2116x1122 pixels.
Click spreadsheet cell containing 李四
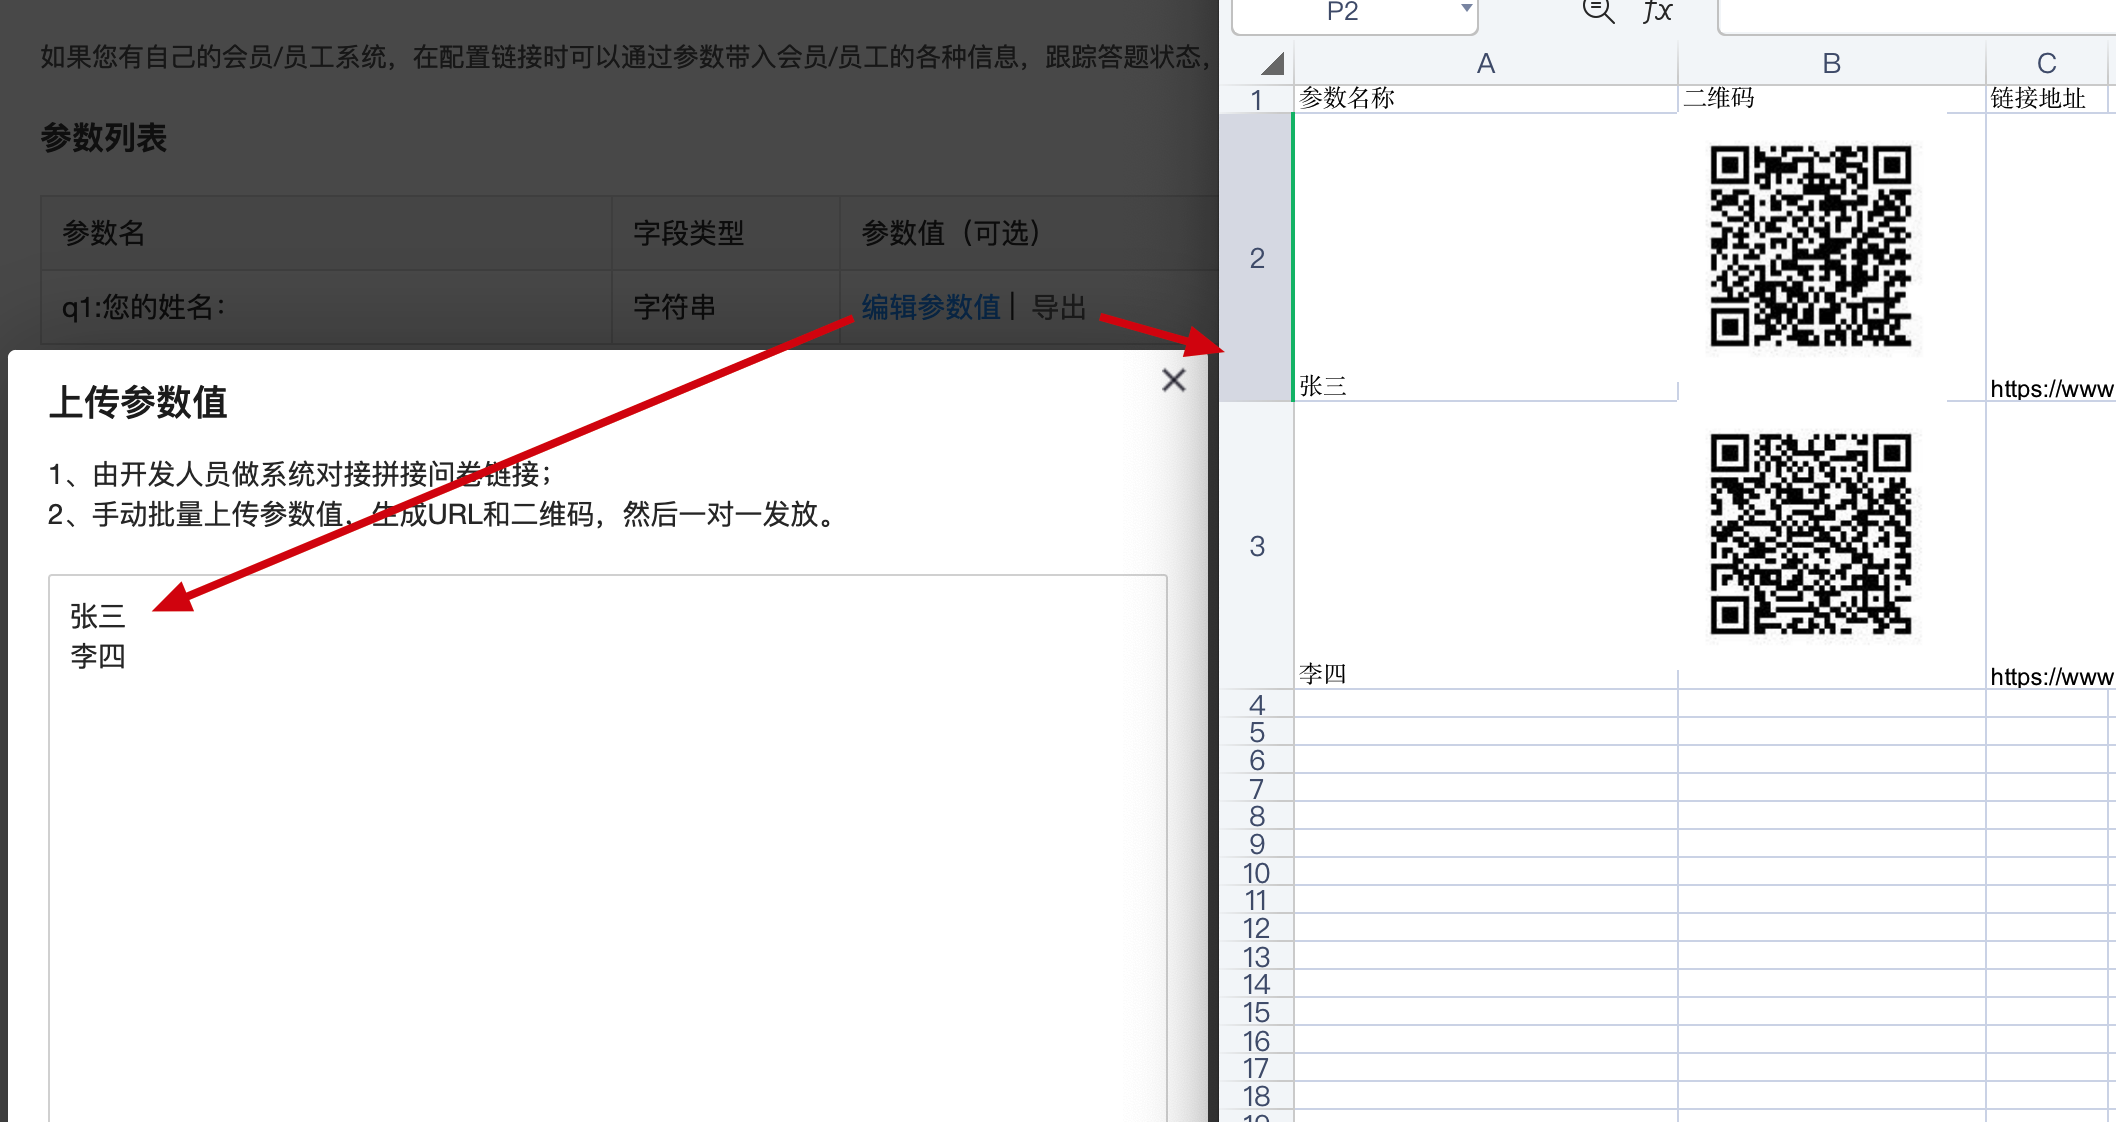pyautogui.click(x=1486, y=546)
